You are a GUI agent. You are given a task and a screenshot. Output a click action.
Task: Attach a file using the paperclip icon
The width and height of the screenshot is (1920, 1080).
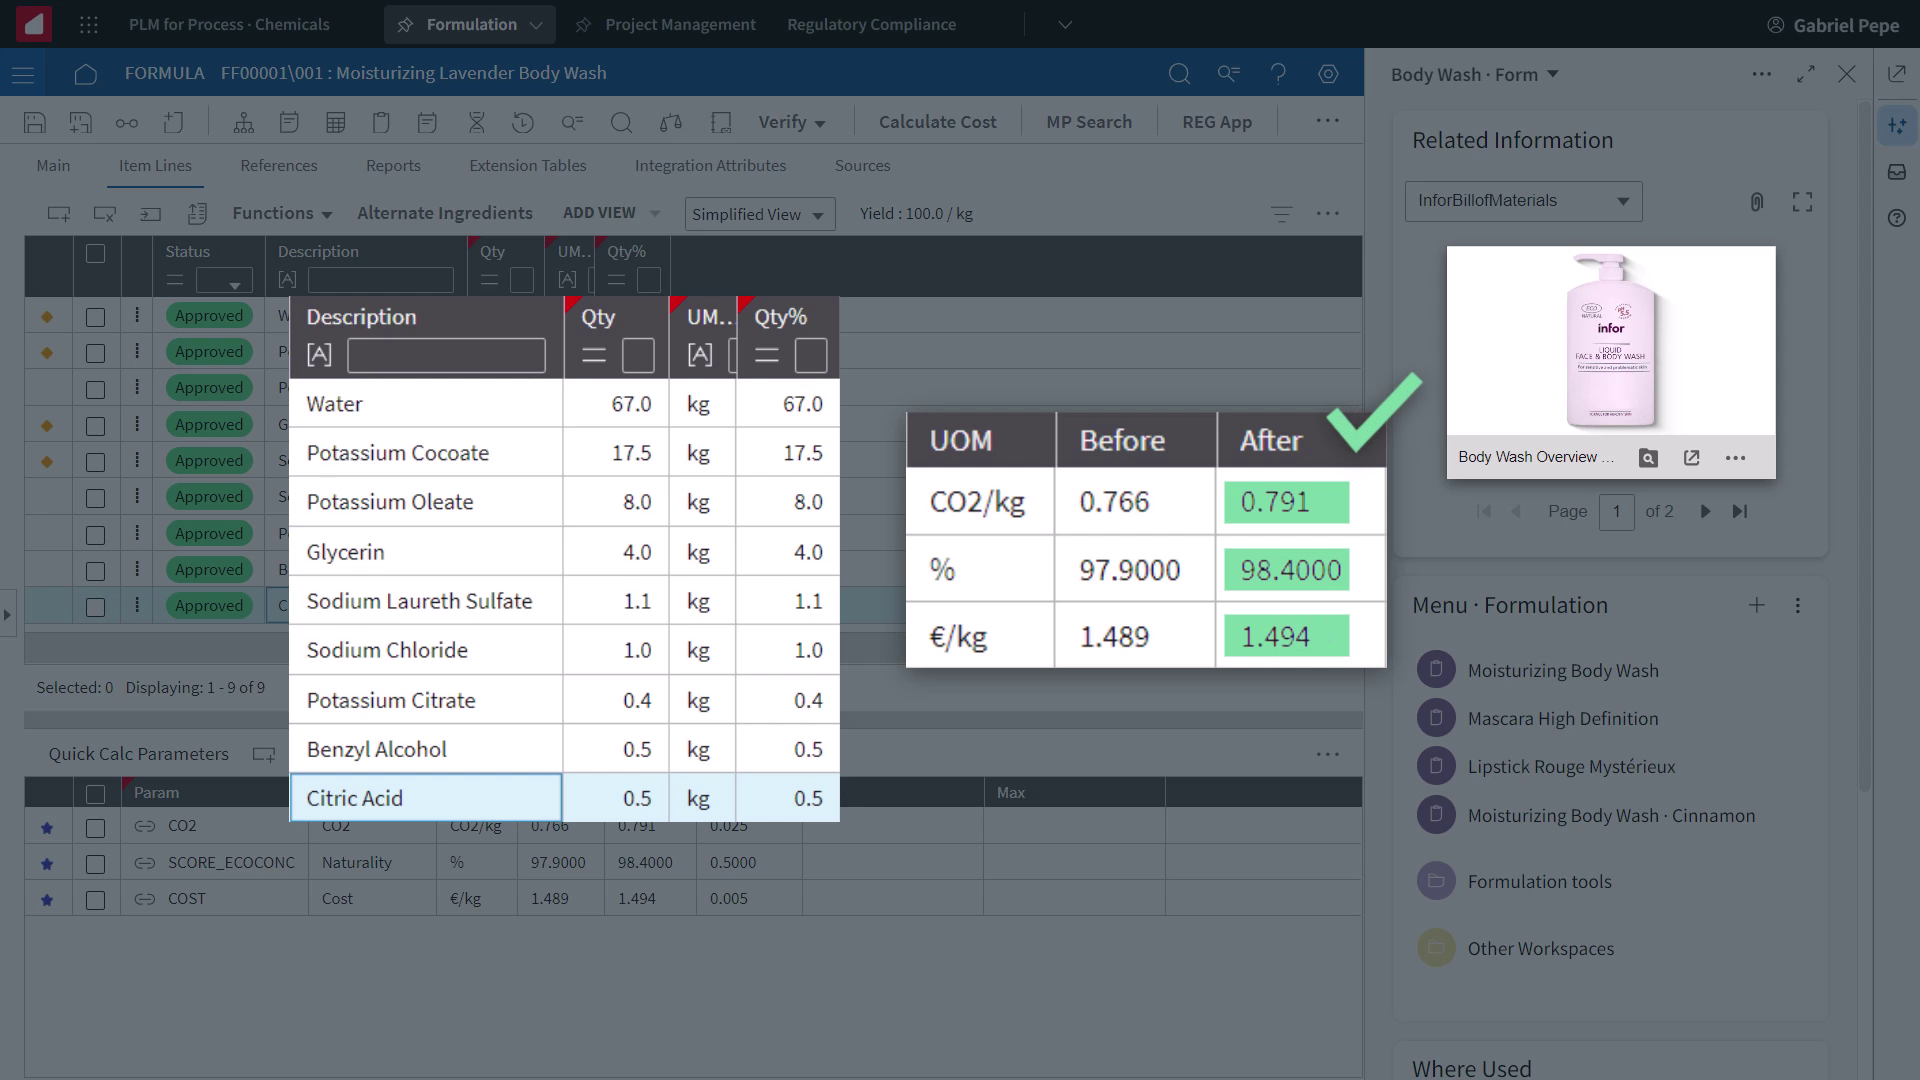[1758, 201]
